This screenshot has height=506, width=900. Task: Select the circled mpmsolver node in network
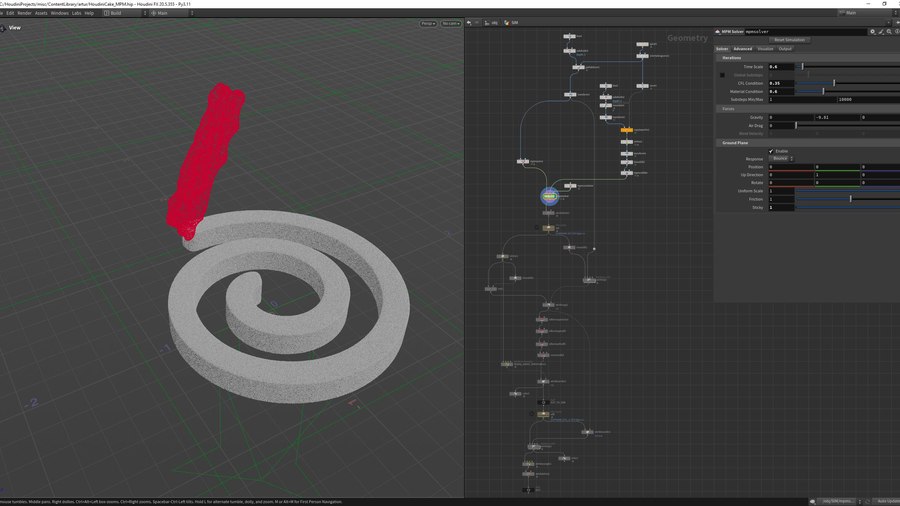549,197
